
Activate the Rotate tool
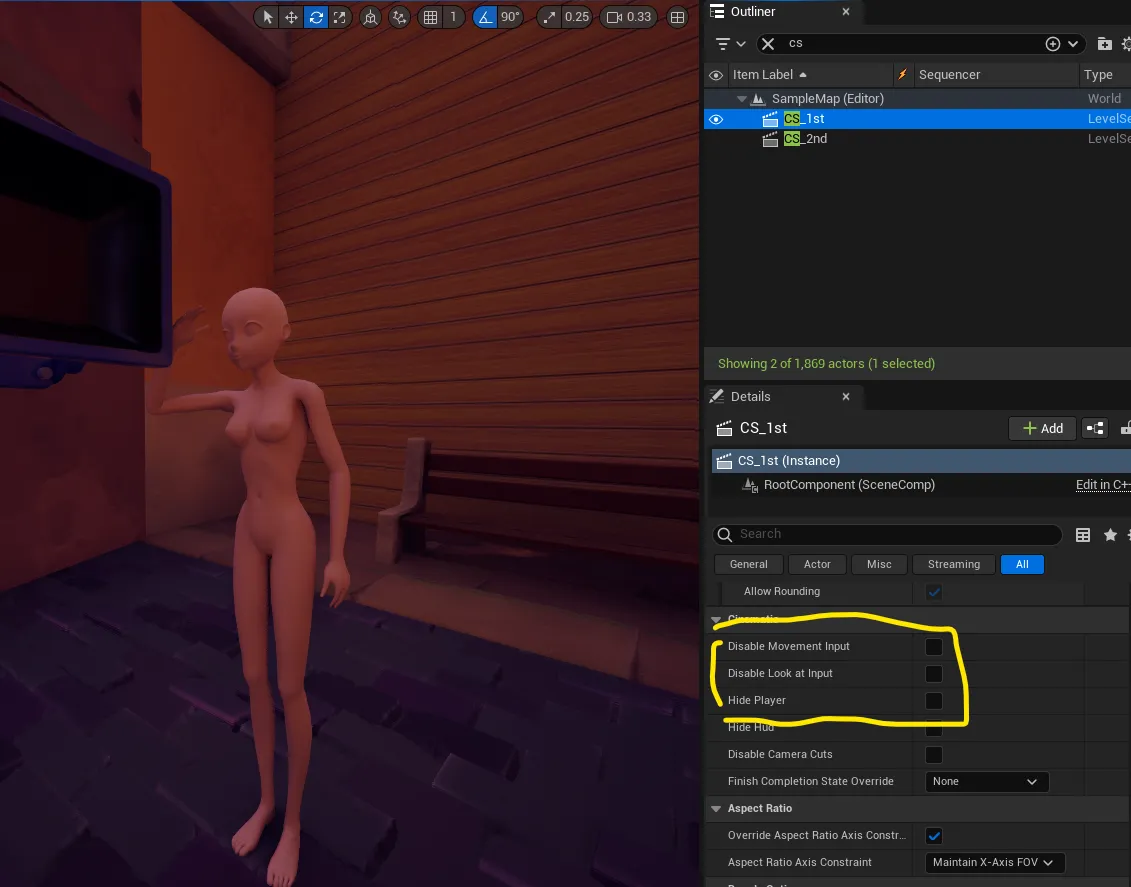coord(316,17)
